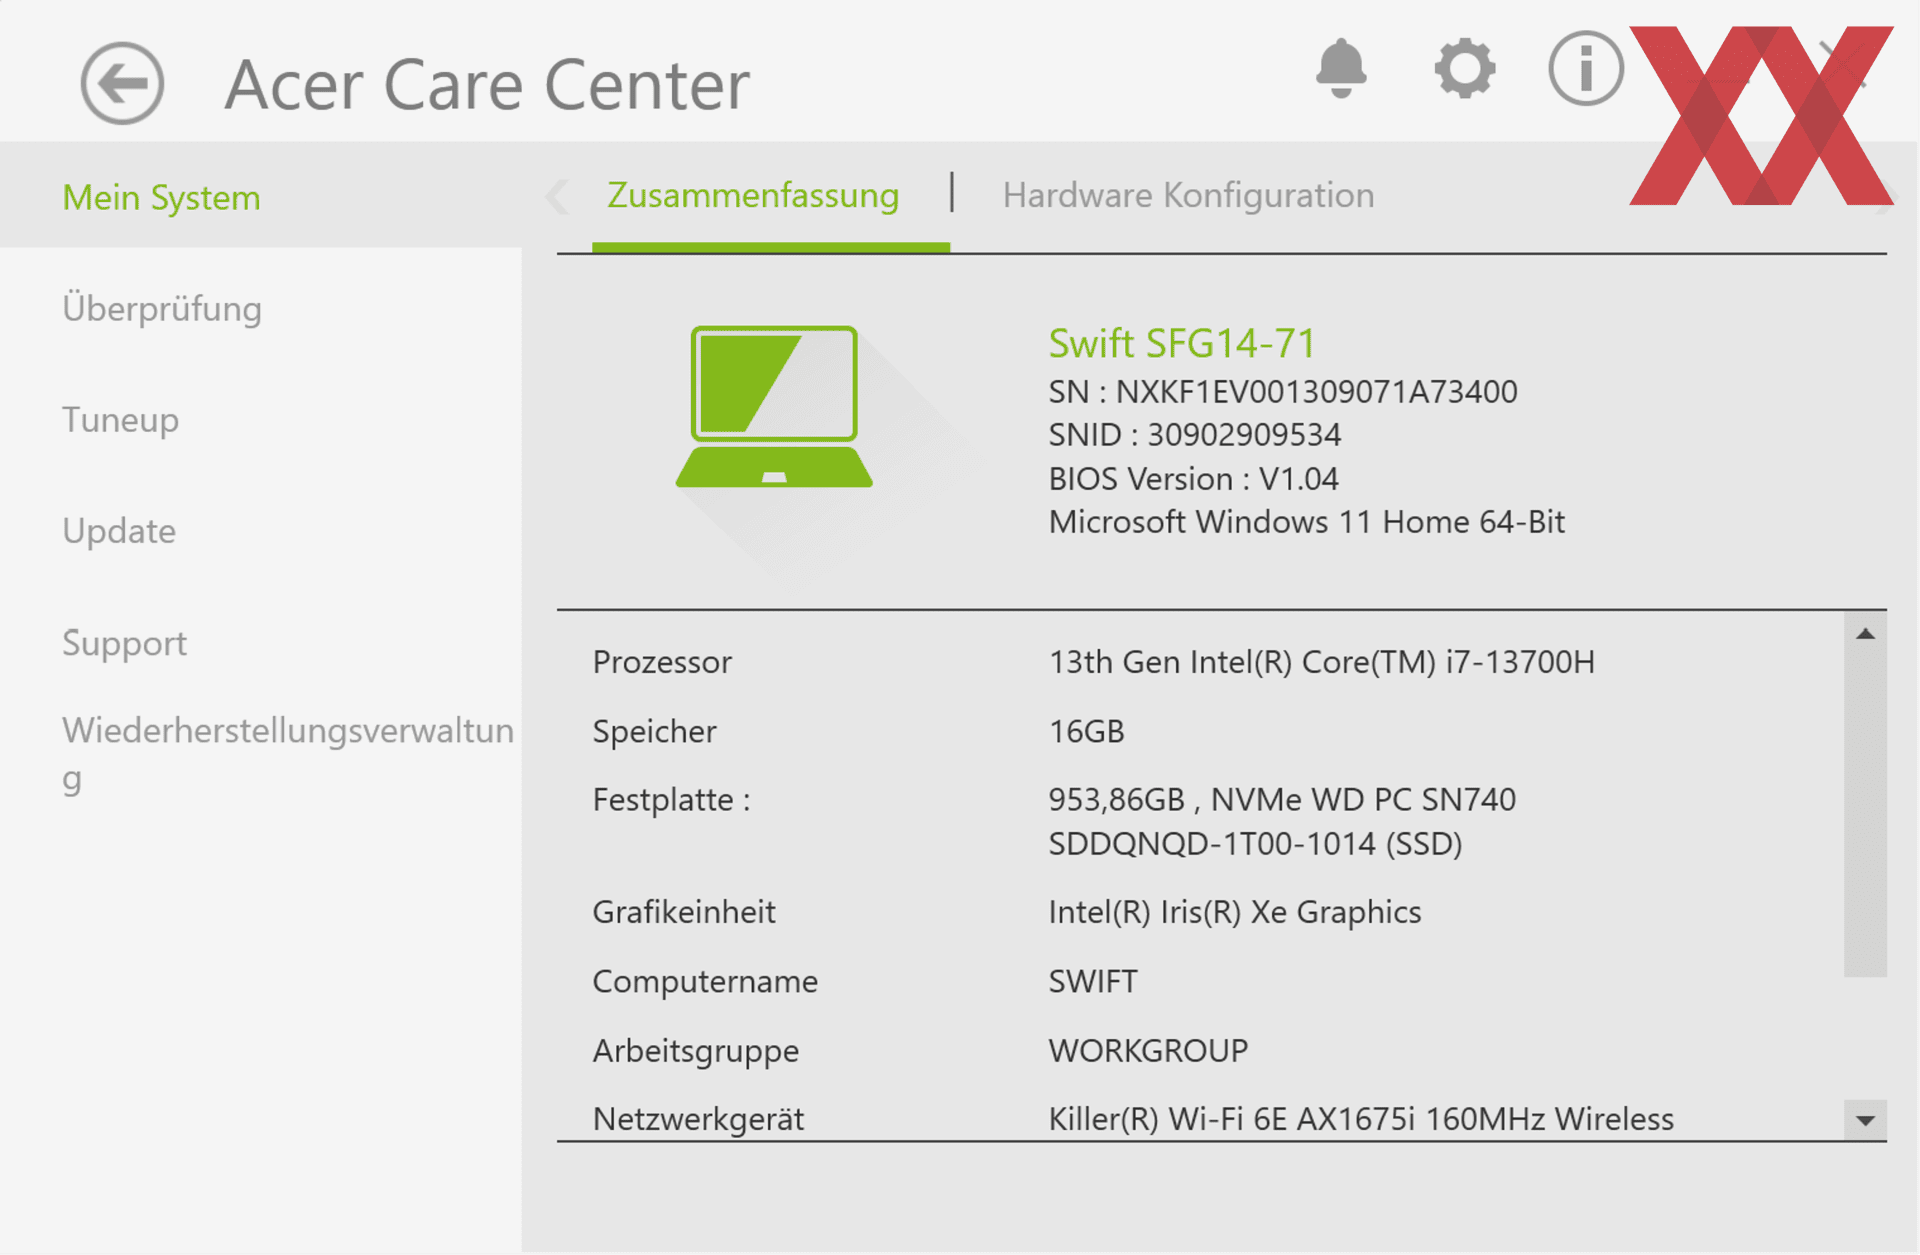This screenshot has width=1920, height=1255.
Task: Click the scrollbar up arrow
Action: (1865, 634)
